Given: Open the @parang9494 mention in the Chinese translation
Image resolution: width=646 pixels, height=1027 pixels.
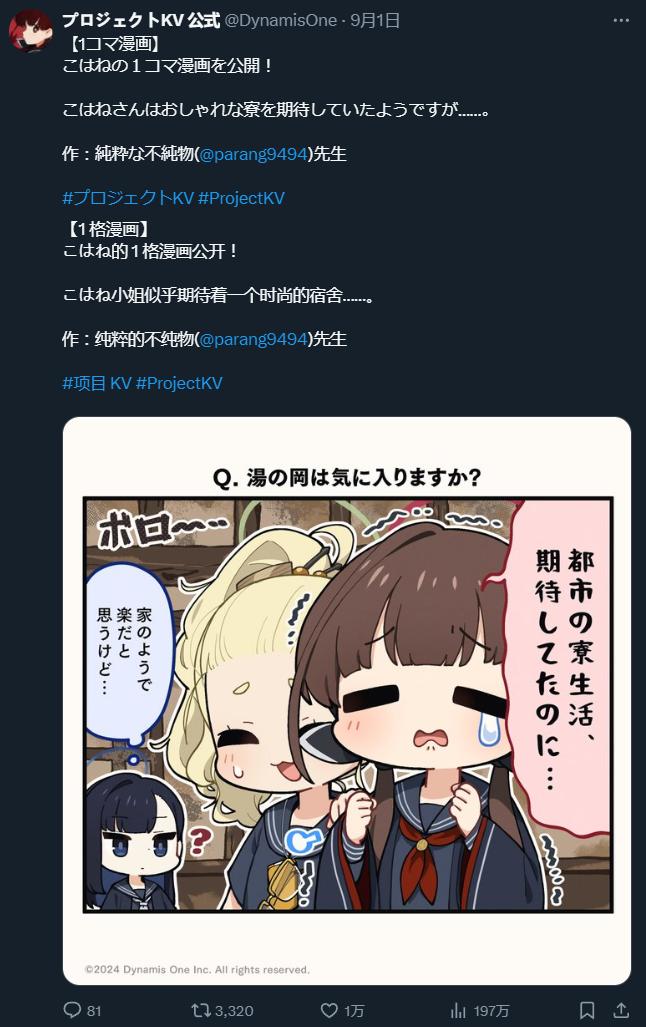Looking at the screenshot, I should (x=254, y=339).
